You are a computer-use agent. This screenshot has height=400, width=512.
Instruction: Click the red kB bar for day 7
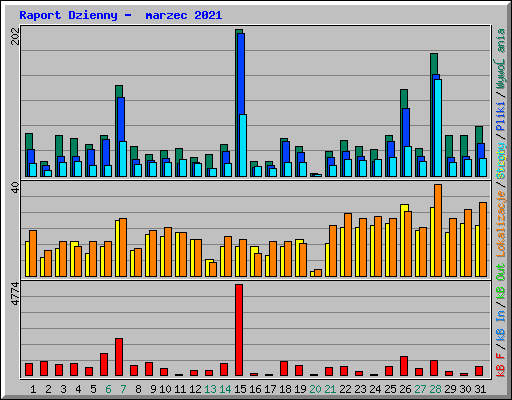point(119,357)
